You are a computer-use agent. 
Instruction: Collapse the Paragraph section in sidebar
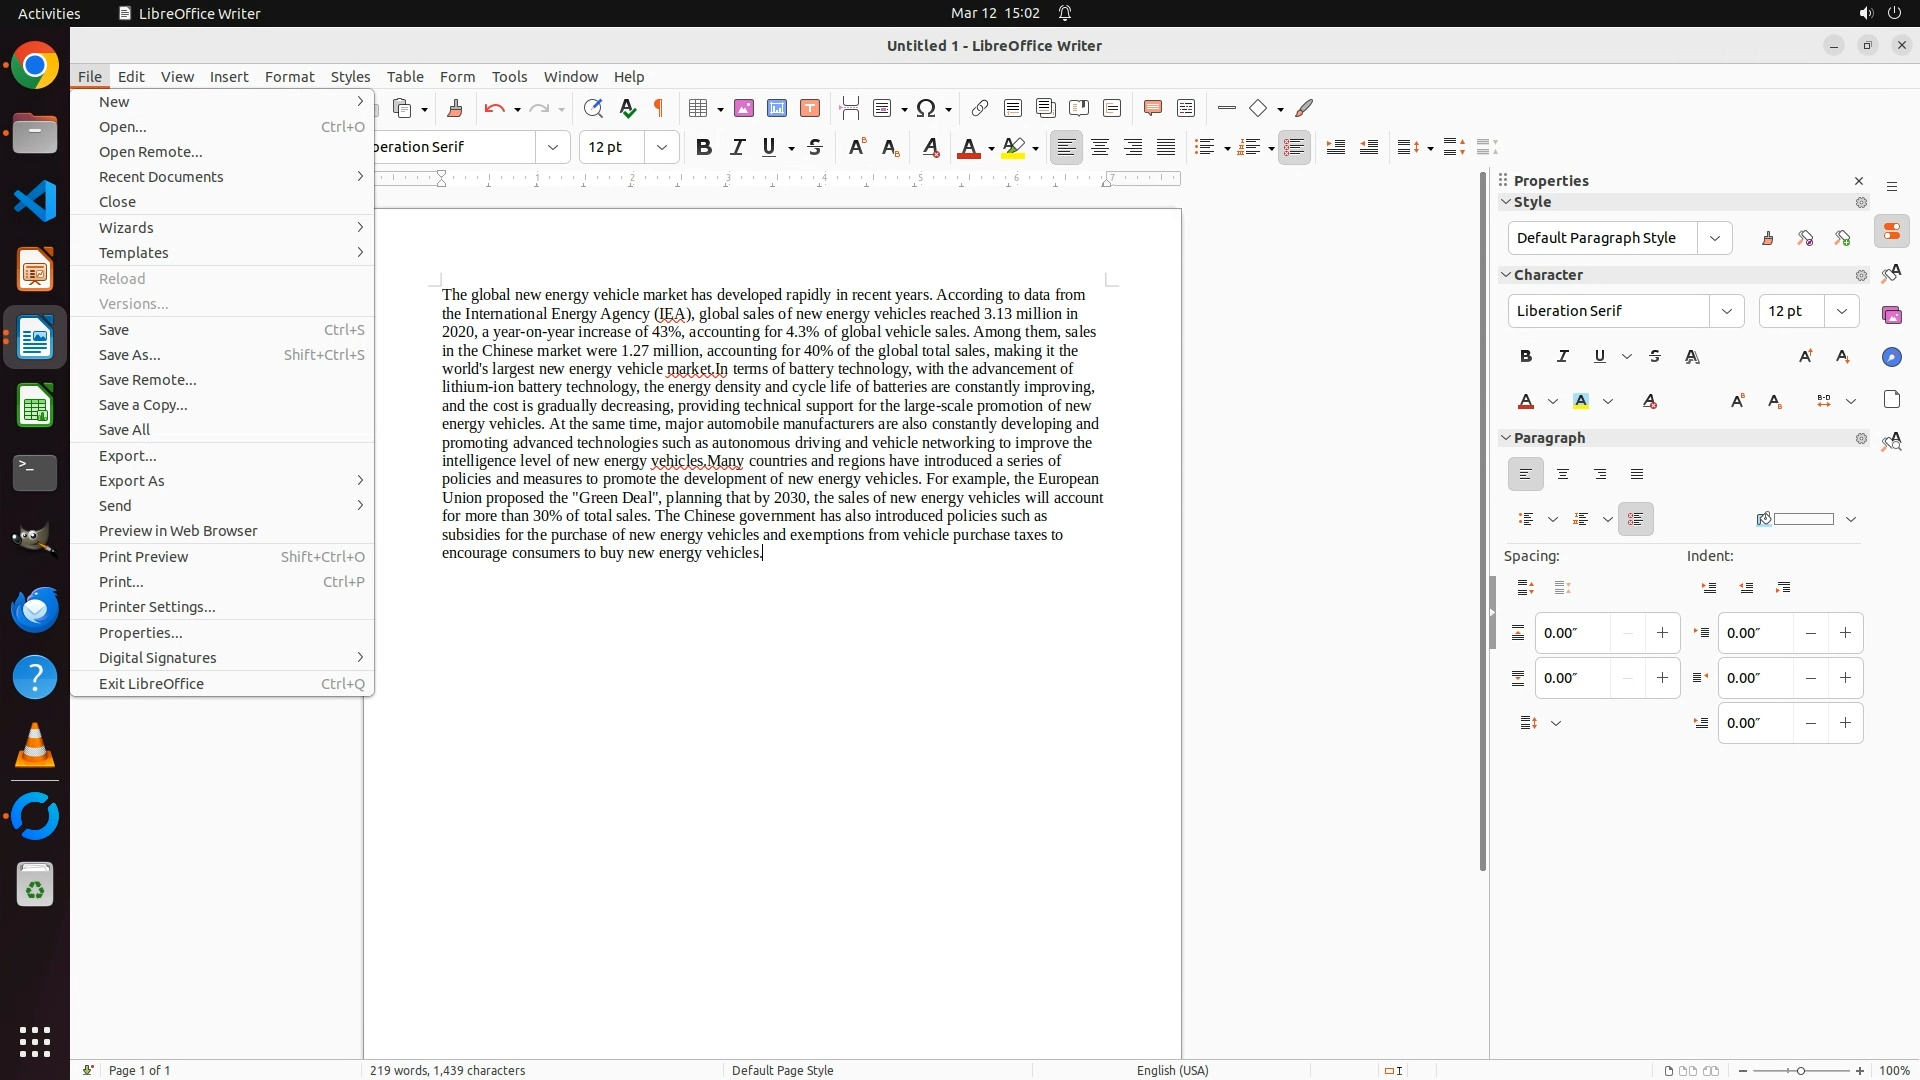1506,438
